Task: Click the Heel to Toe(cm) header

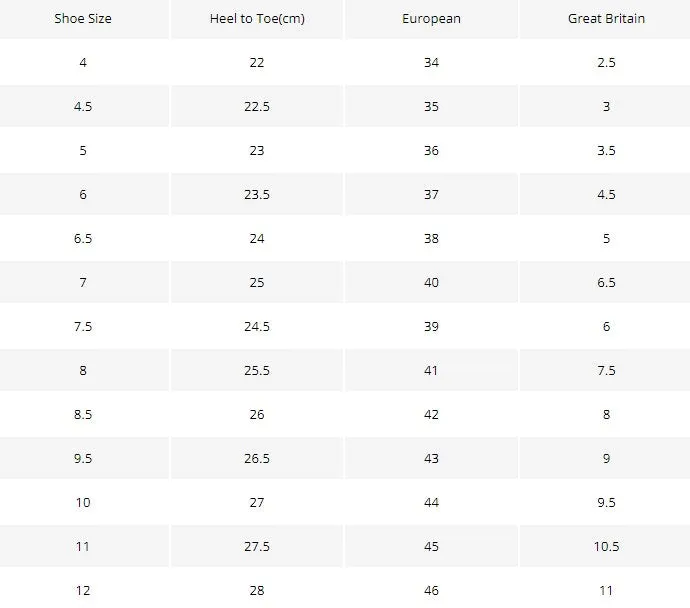Action: tap(257, 18)
